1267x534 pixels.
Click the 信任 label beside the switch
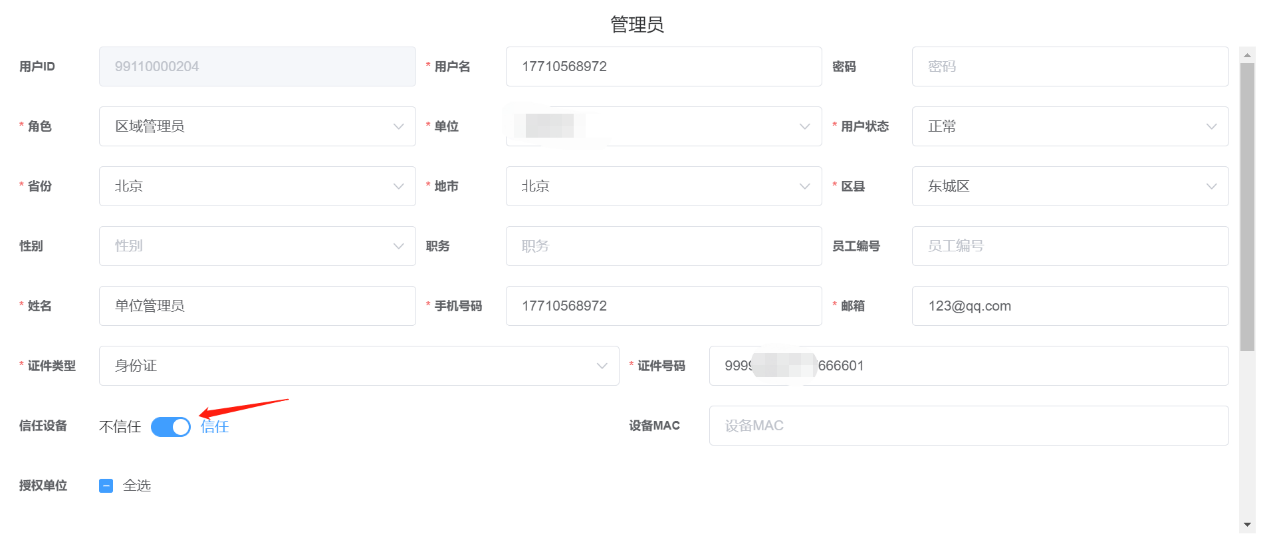click(214, 426)
